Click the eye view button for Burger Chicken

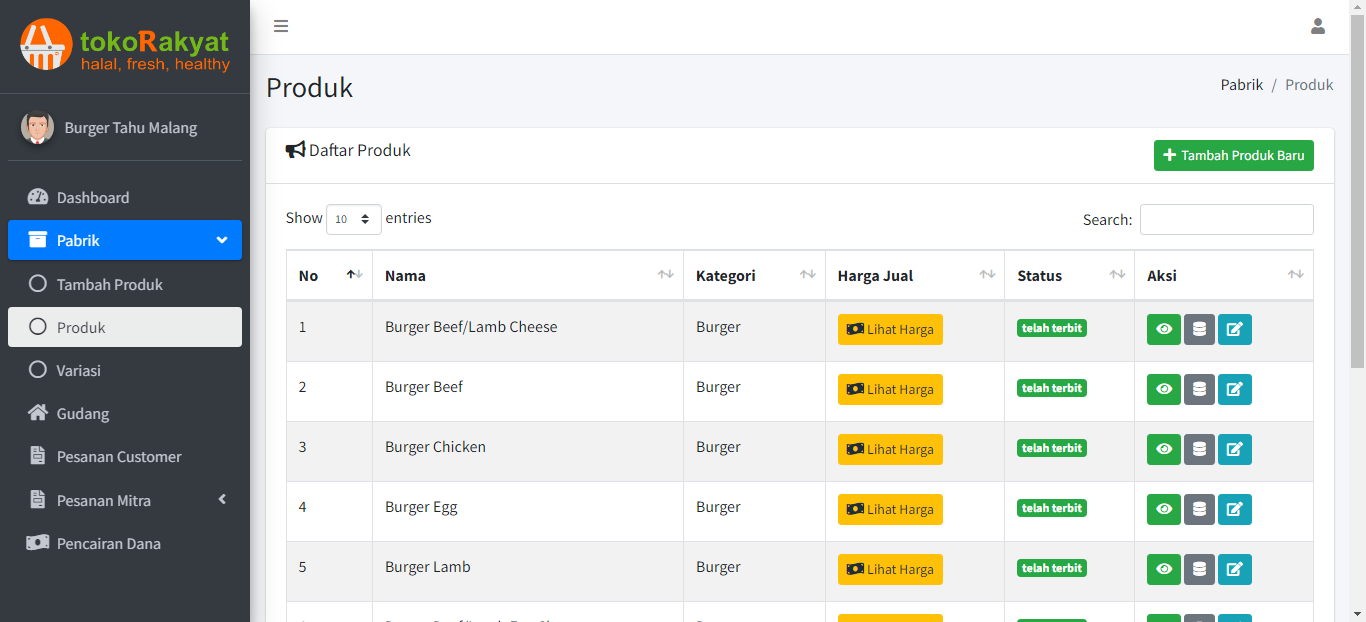click(x=1163, y=450)
